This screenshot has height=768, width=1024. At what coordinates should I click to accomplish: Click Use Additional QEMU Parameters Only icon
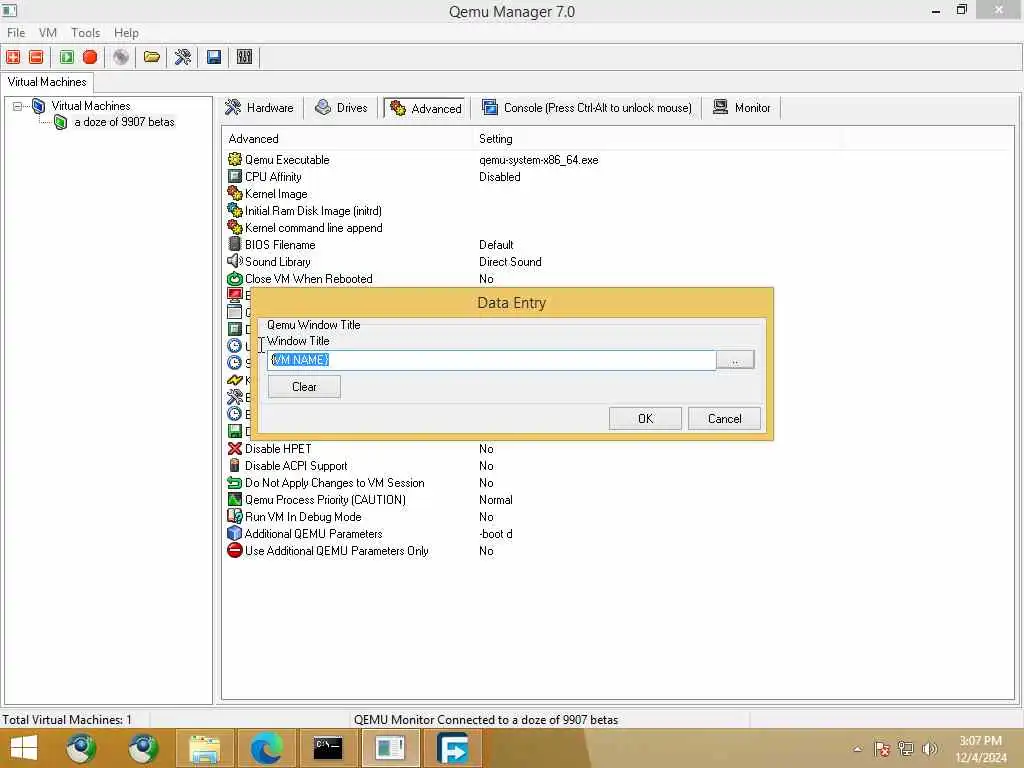pyautogui.click(x=234, y=551)
